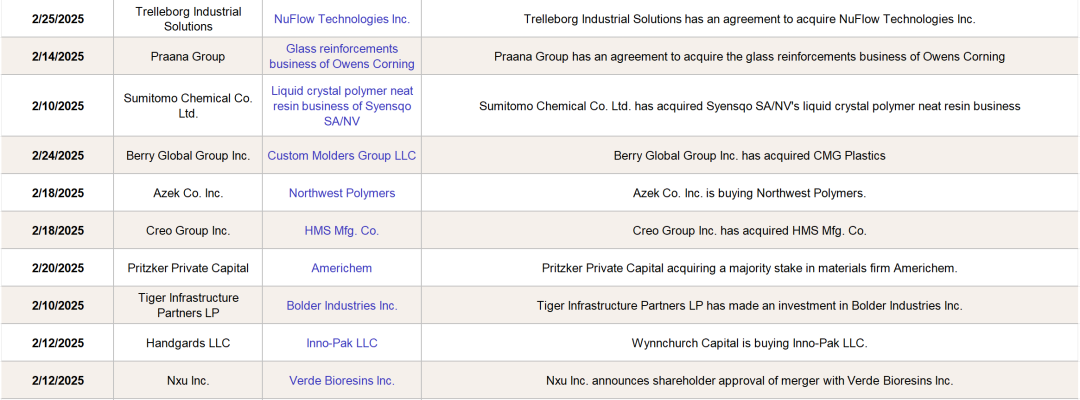Open the Americhem link
This screenshot has height=400, width=1080.
click(341, 268)
